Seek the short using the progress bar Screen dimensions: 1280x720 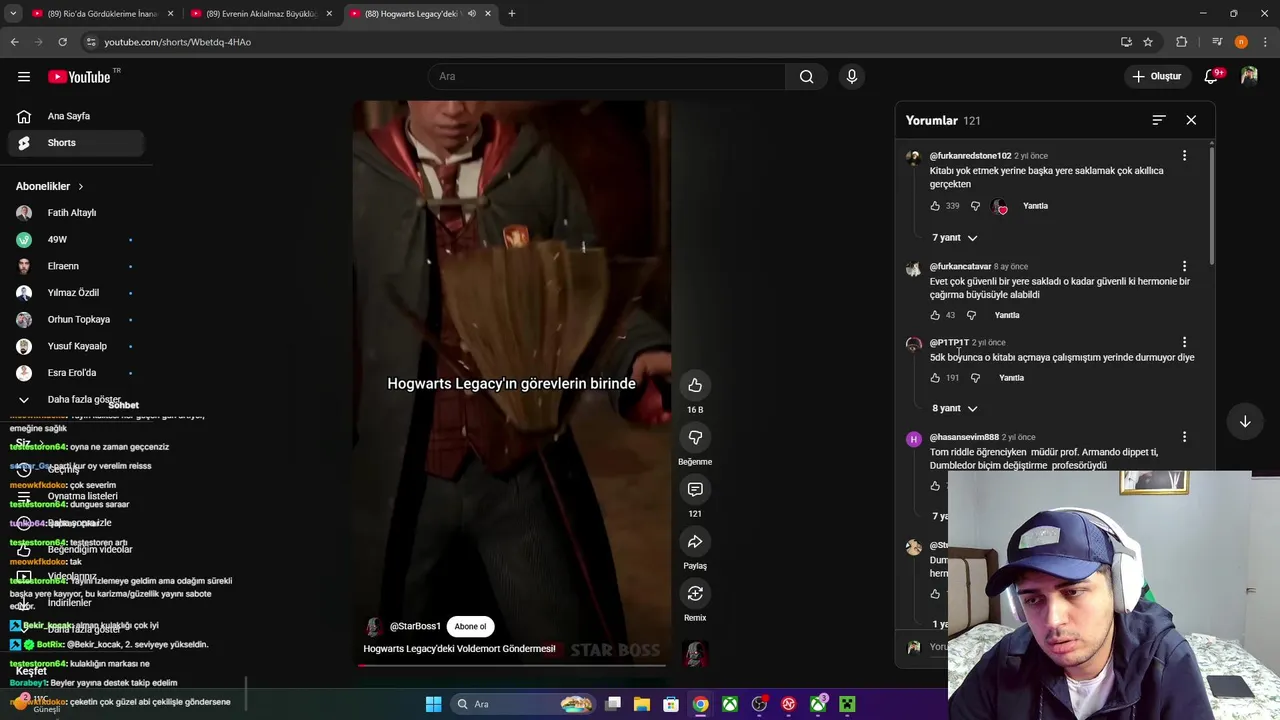[511, 664]
